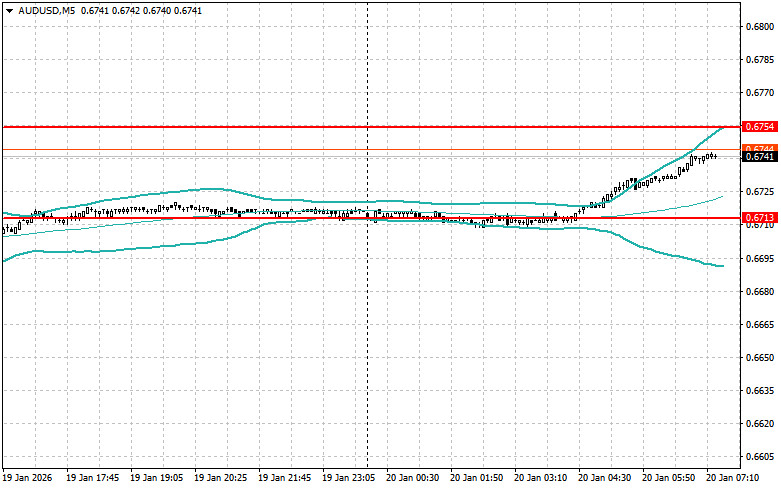
Task: Click the 0.6635 price scale value
Action: 760,390
